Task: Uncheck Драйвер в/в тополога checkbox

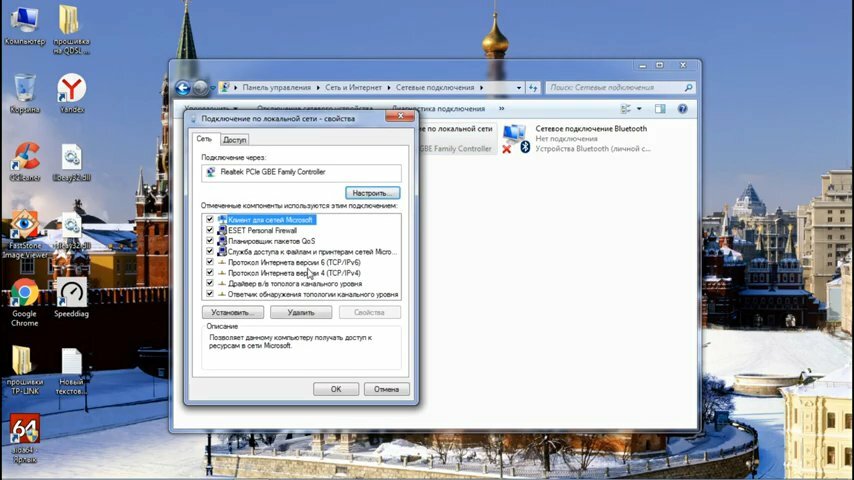Action: pyautogui.click(x=210, y=283)
